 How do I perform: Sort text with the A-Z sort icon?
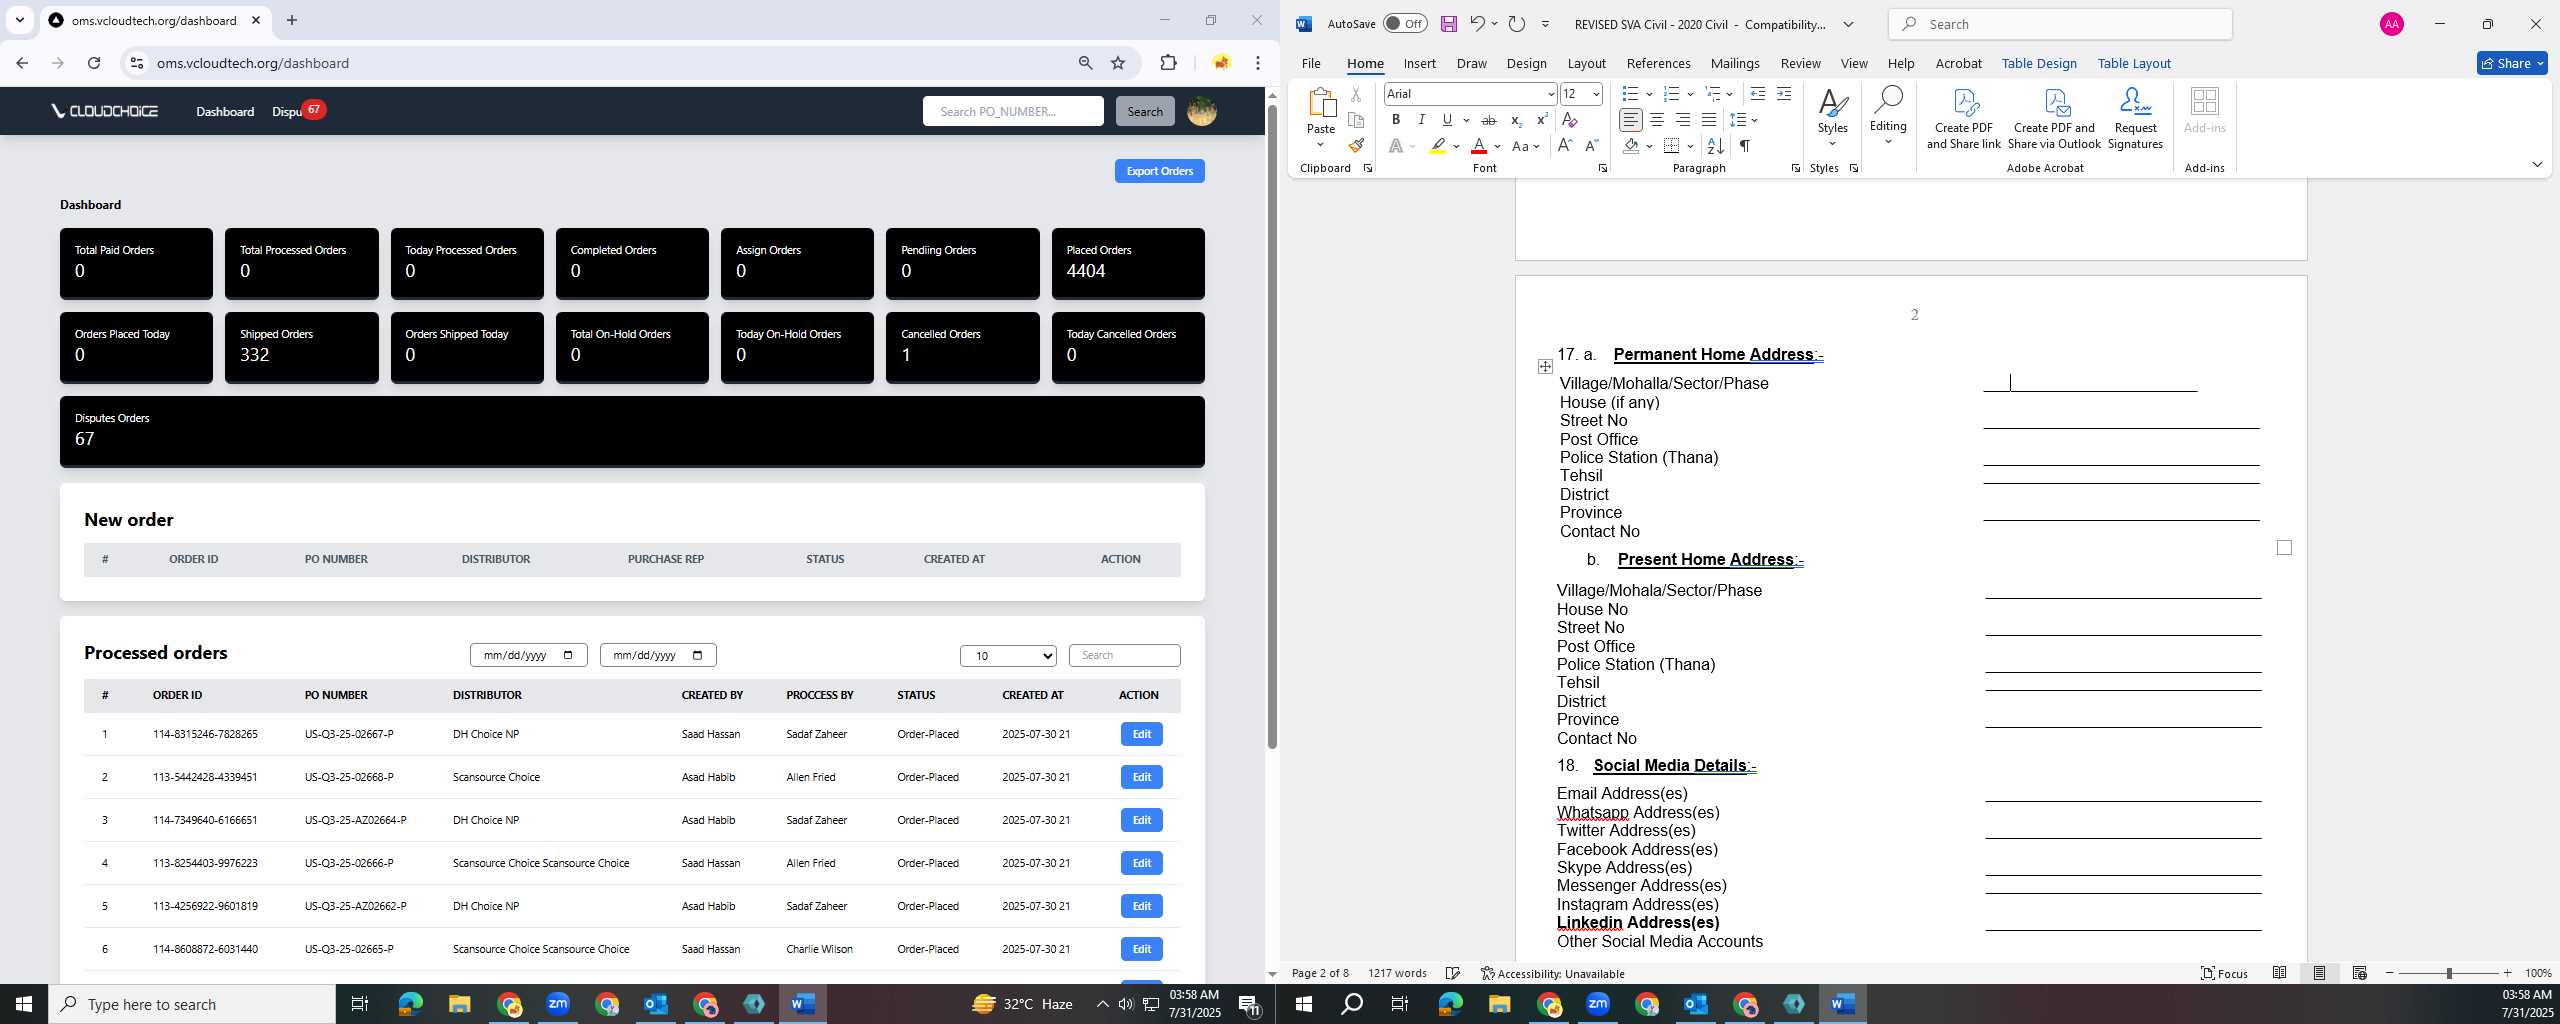[1715, 146]
